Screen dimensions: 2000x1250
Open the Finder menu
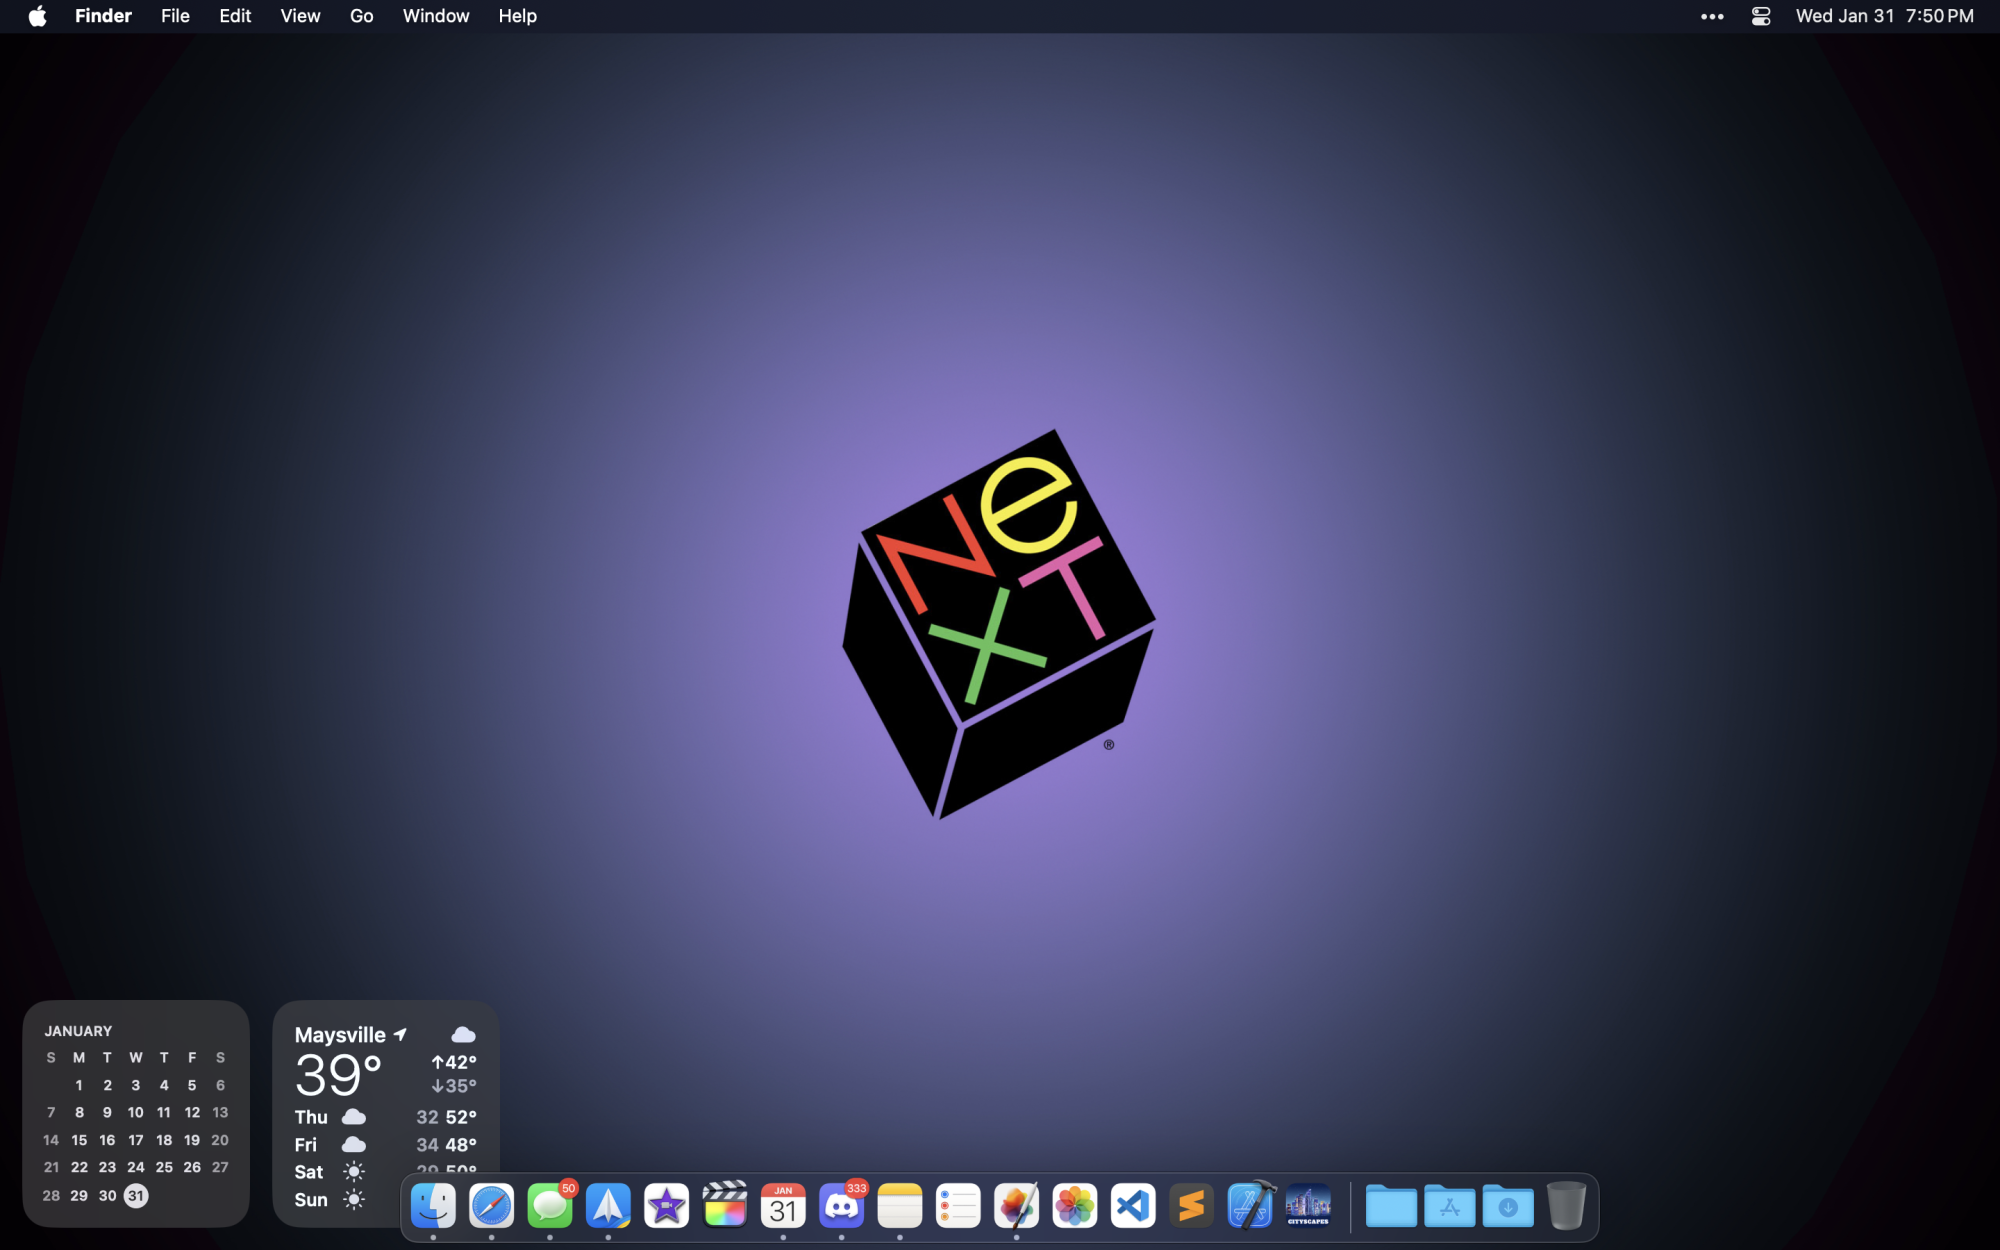point(103,16)
